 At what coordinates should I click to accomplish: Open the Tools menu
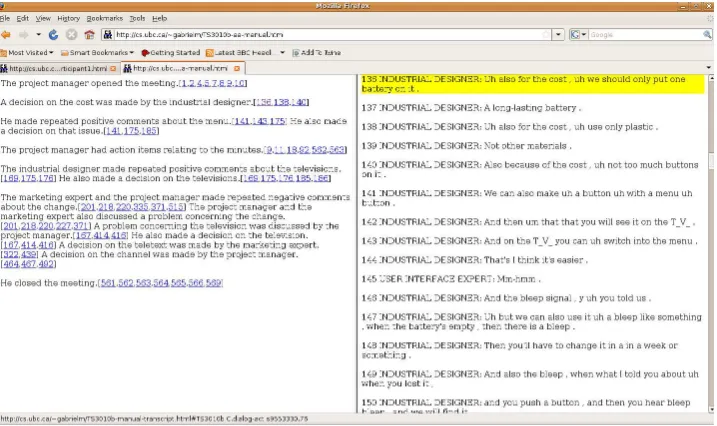(137, 18)
